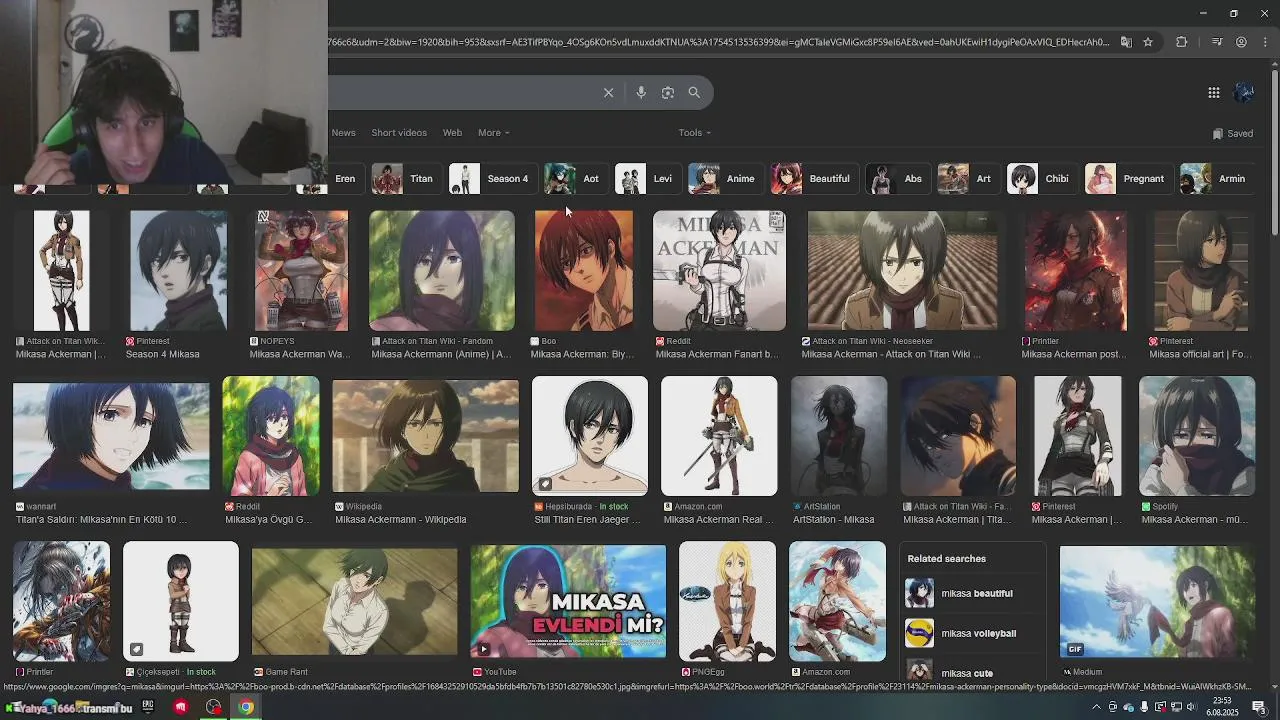Select the Armin filter chip

[1215, 179]
